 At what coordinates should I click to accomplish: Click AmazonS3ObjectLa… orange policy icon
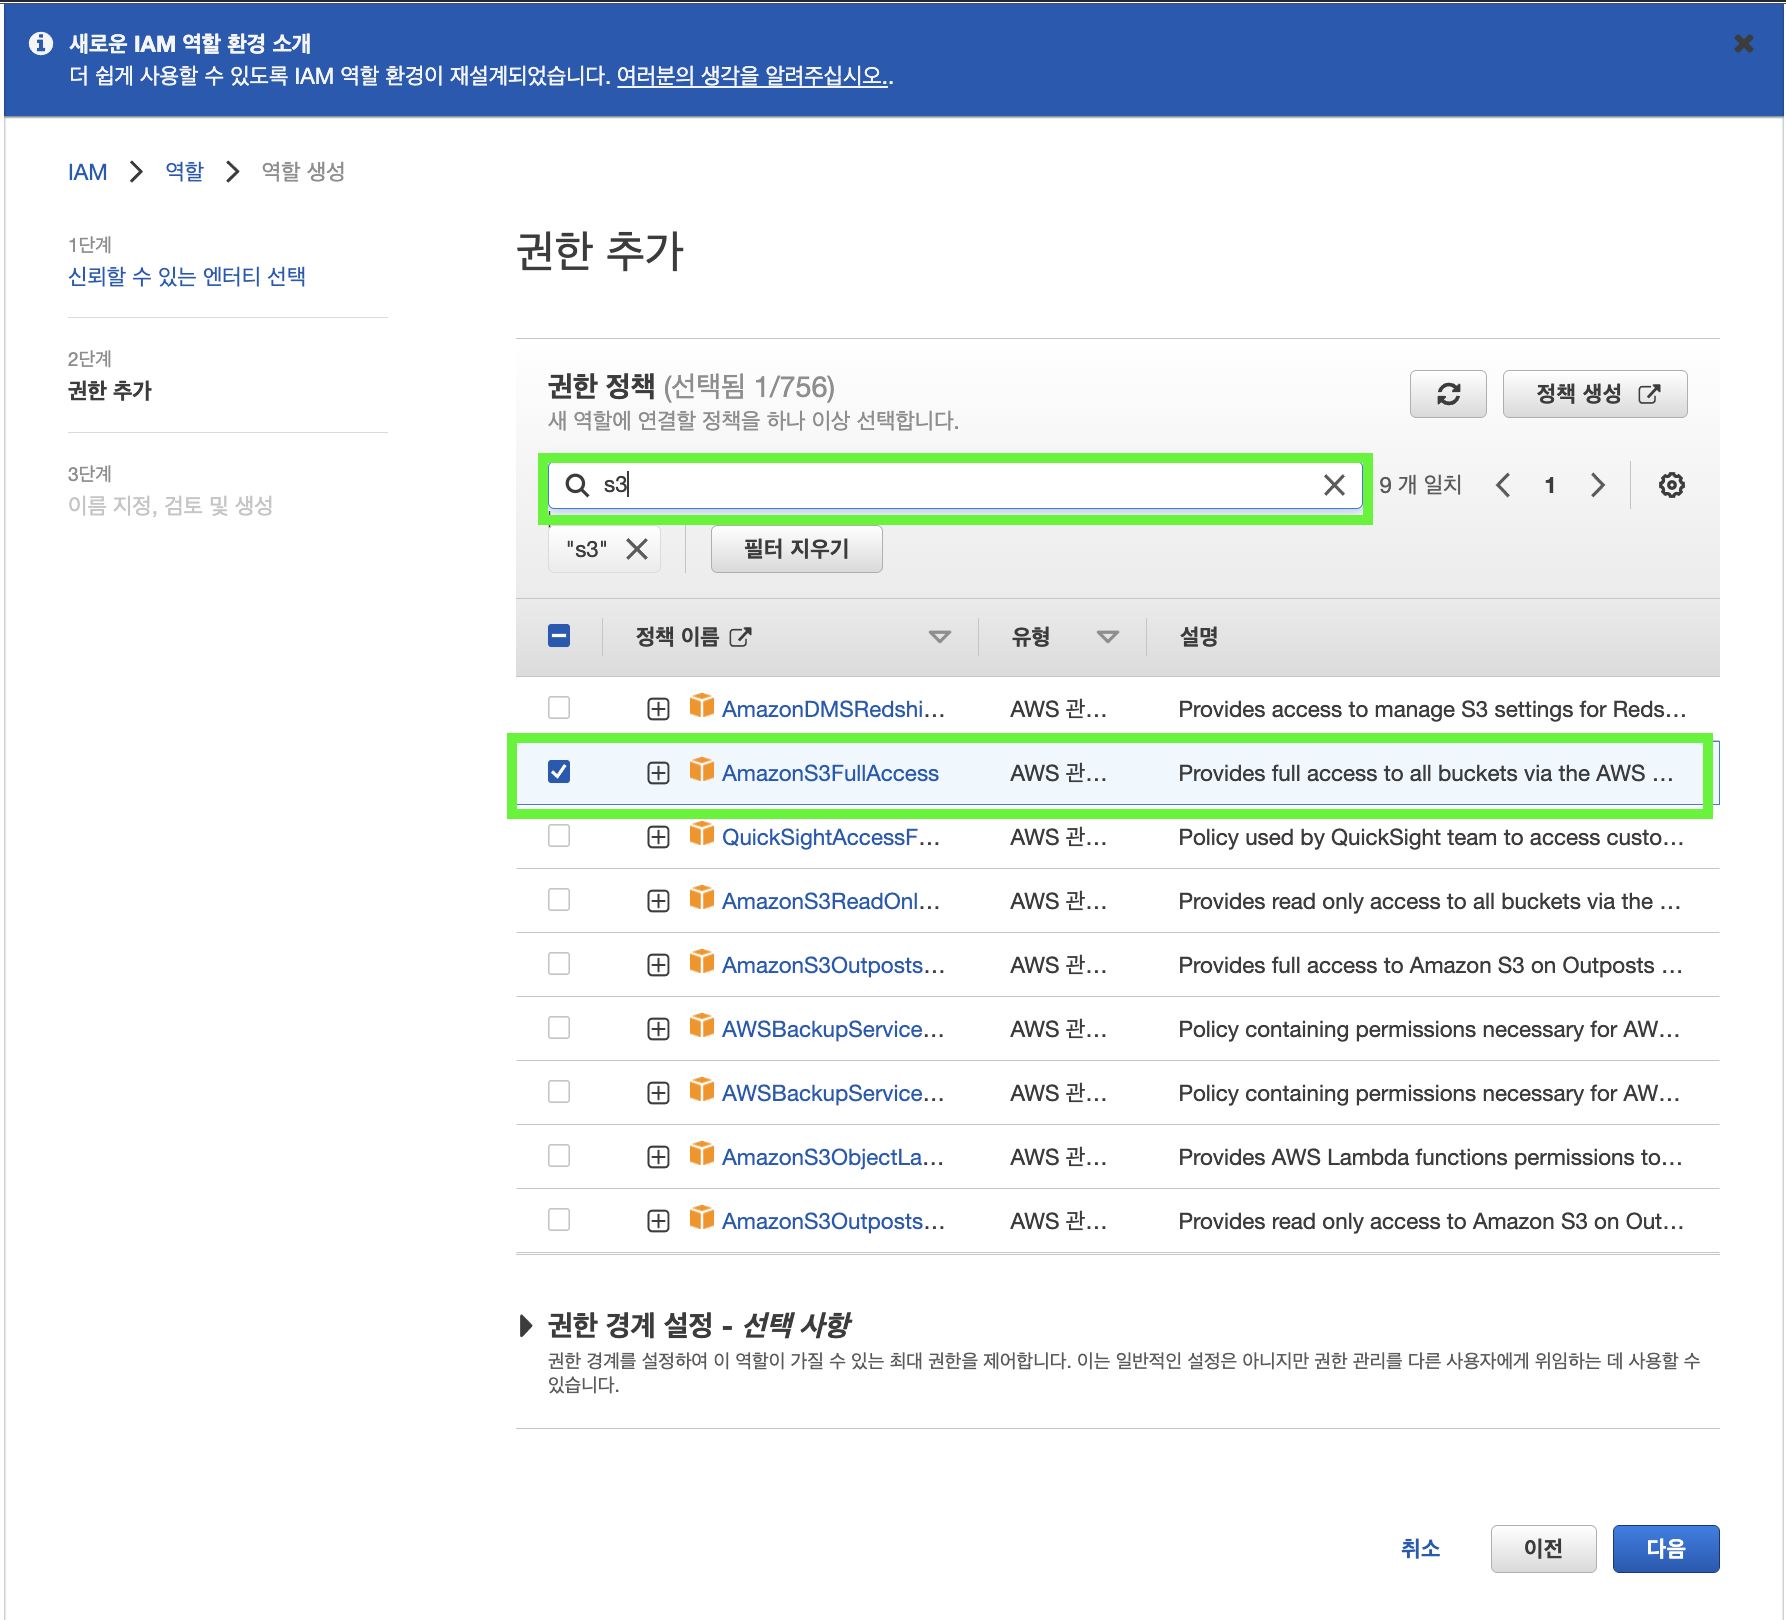[x=702, y=1154]
